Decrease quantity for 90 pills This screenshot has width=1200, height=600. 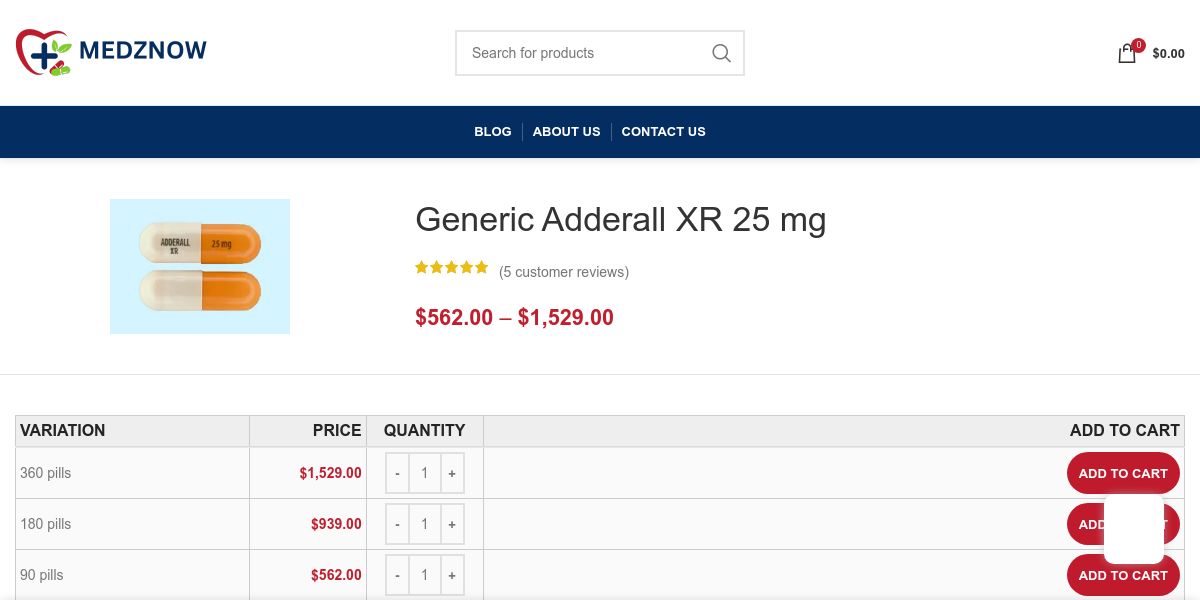point(397,575)
